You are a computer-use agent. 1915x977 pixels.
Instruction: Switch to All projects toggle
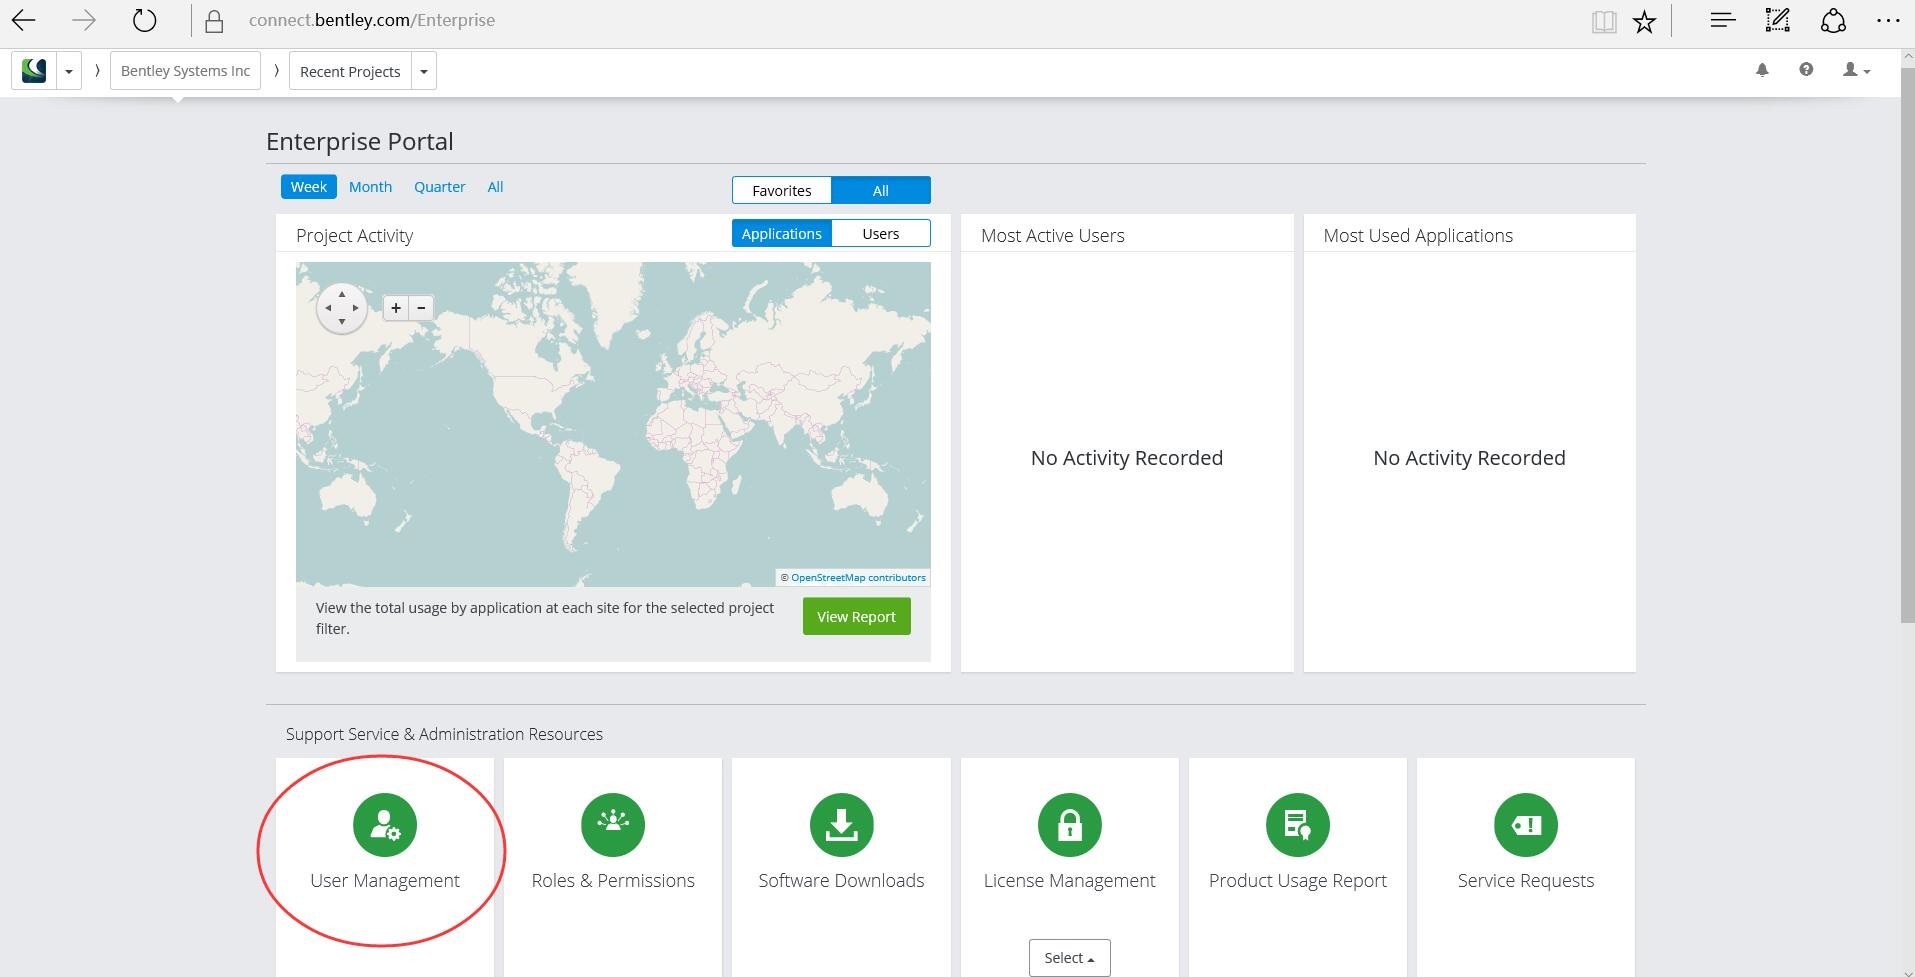[881, 190]
